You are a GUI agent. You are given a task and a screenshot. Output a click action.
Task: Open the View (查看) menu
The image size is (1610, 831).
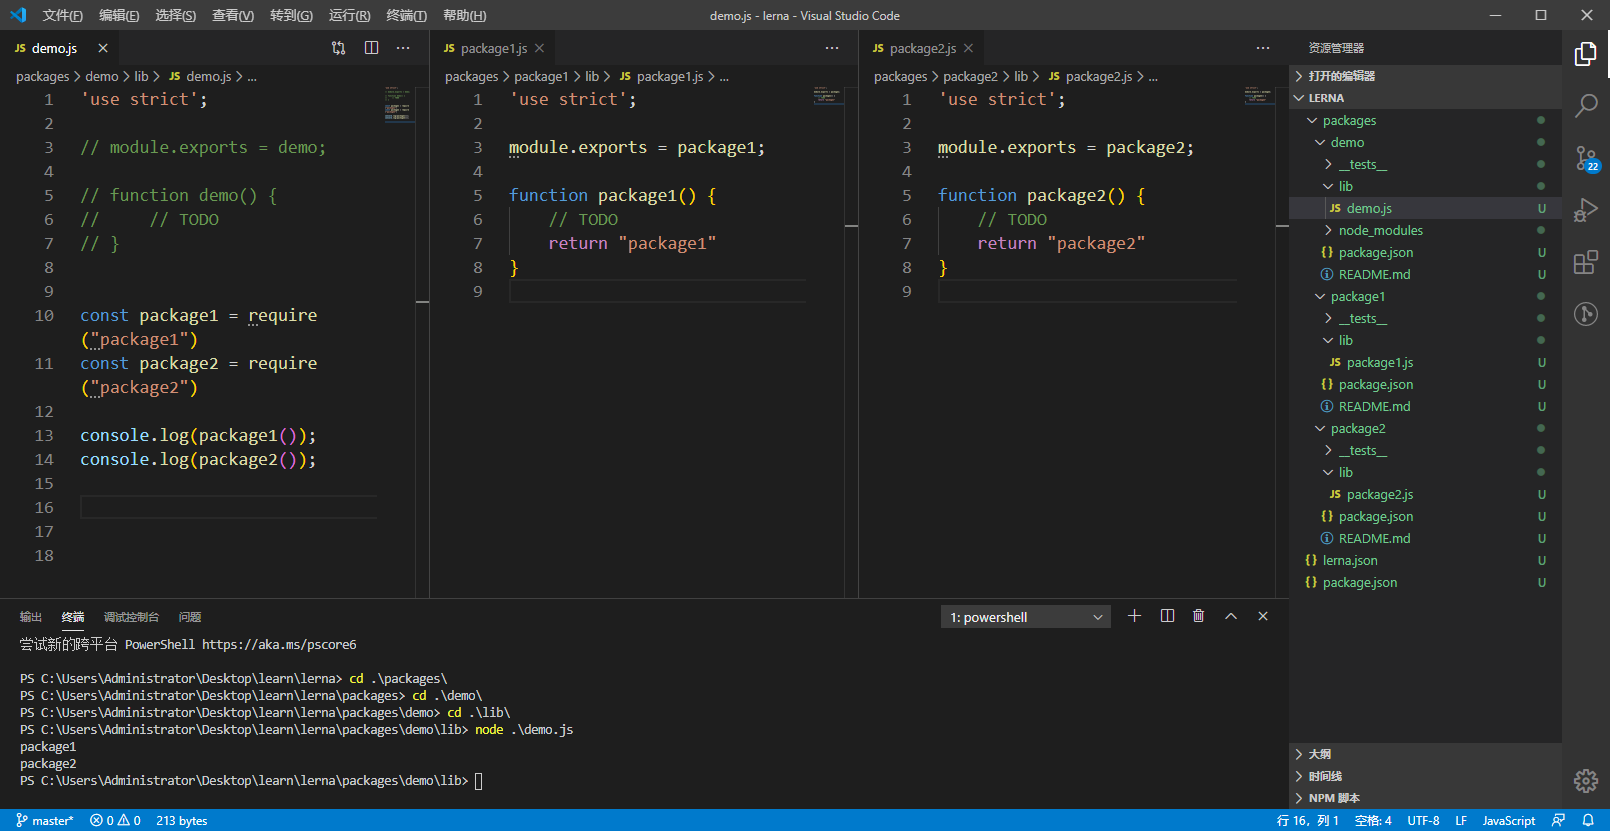[x=233, y=15]
